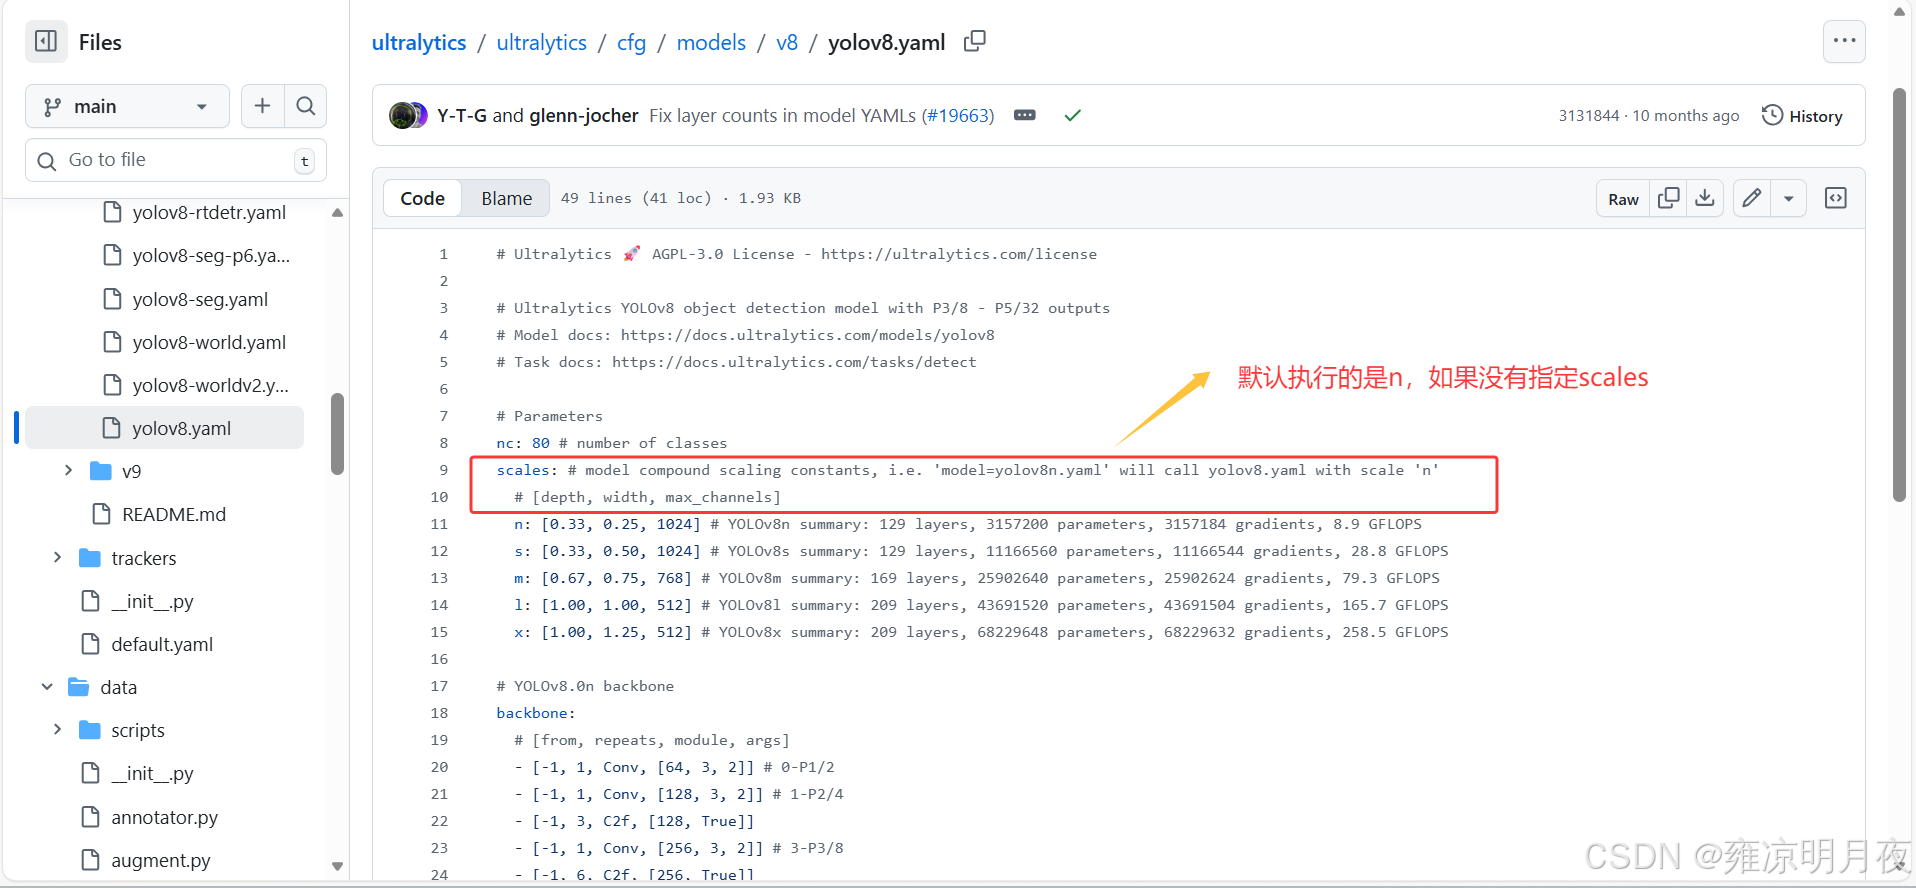Click the Files panel heading
This screenshot has width=1916, height=888.
click(100, 42)
